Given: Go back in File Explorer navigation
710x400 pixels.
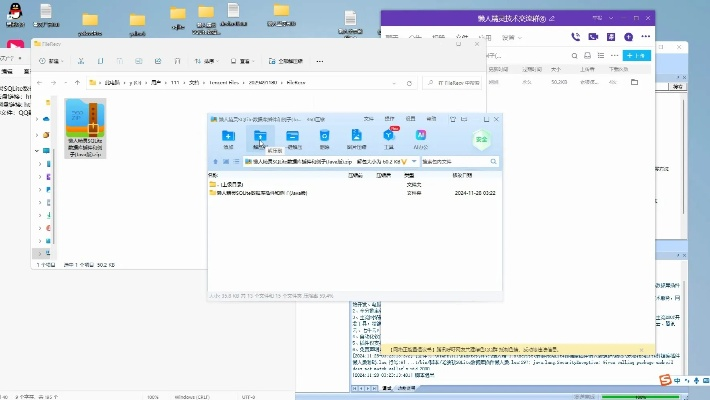Looking at the screenshot, I should (x=39, y=82).
